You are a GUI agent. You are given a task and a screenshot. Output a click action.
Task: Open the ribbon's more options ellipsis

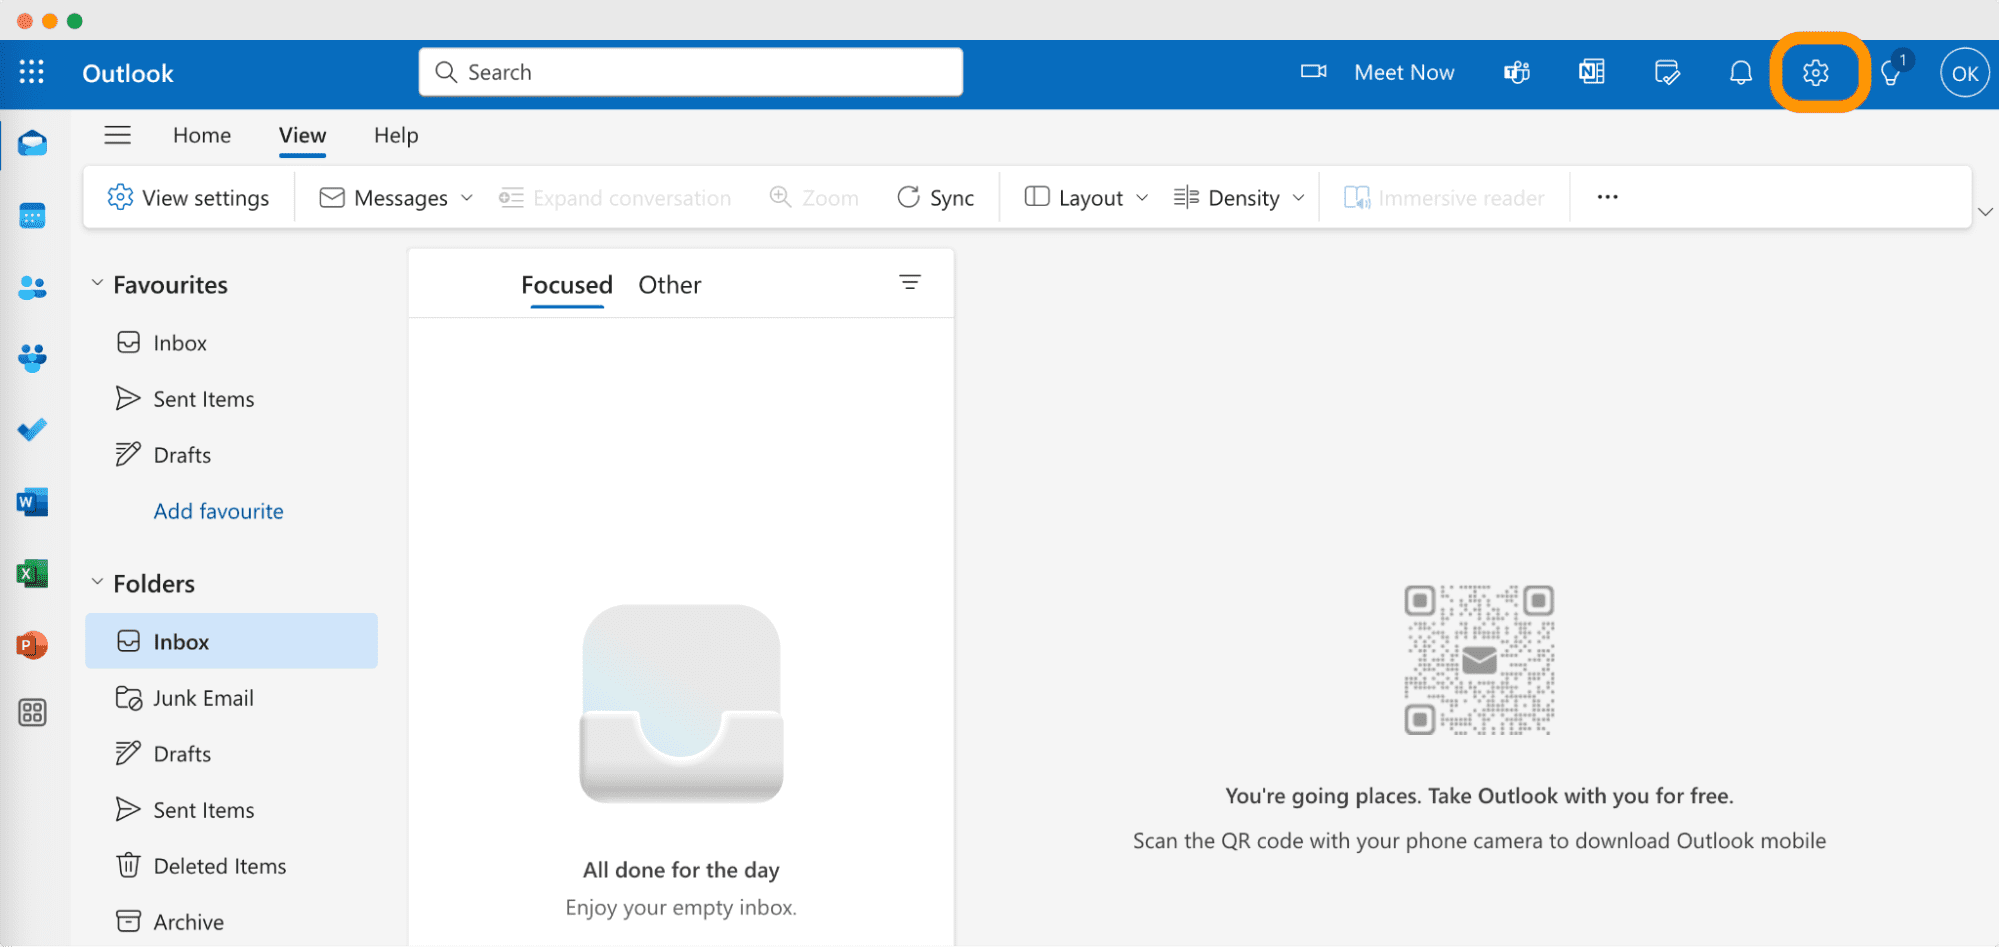point(1607,197)
